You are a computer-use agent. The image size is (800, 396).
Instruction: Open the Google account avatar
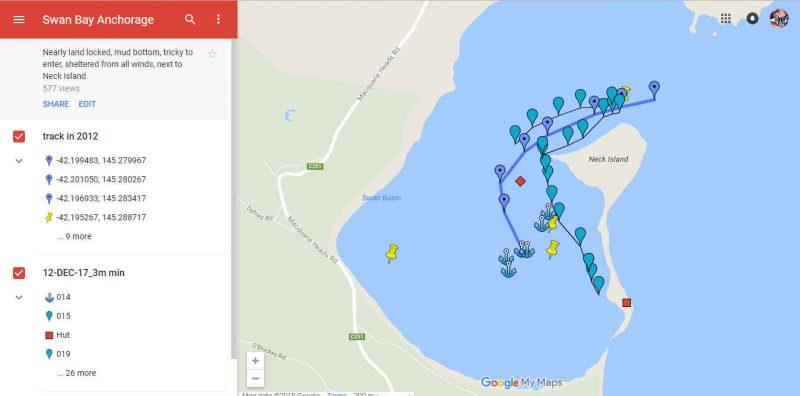click(779, 18)
